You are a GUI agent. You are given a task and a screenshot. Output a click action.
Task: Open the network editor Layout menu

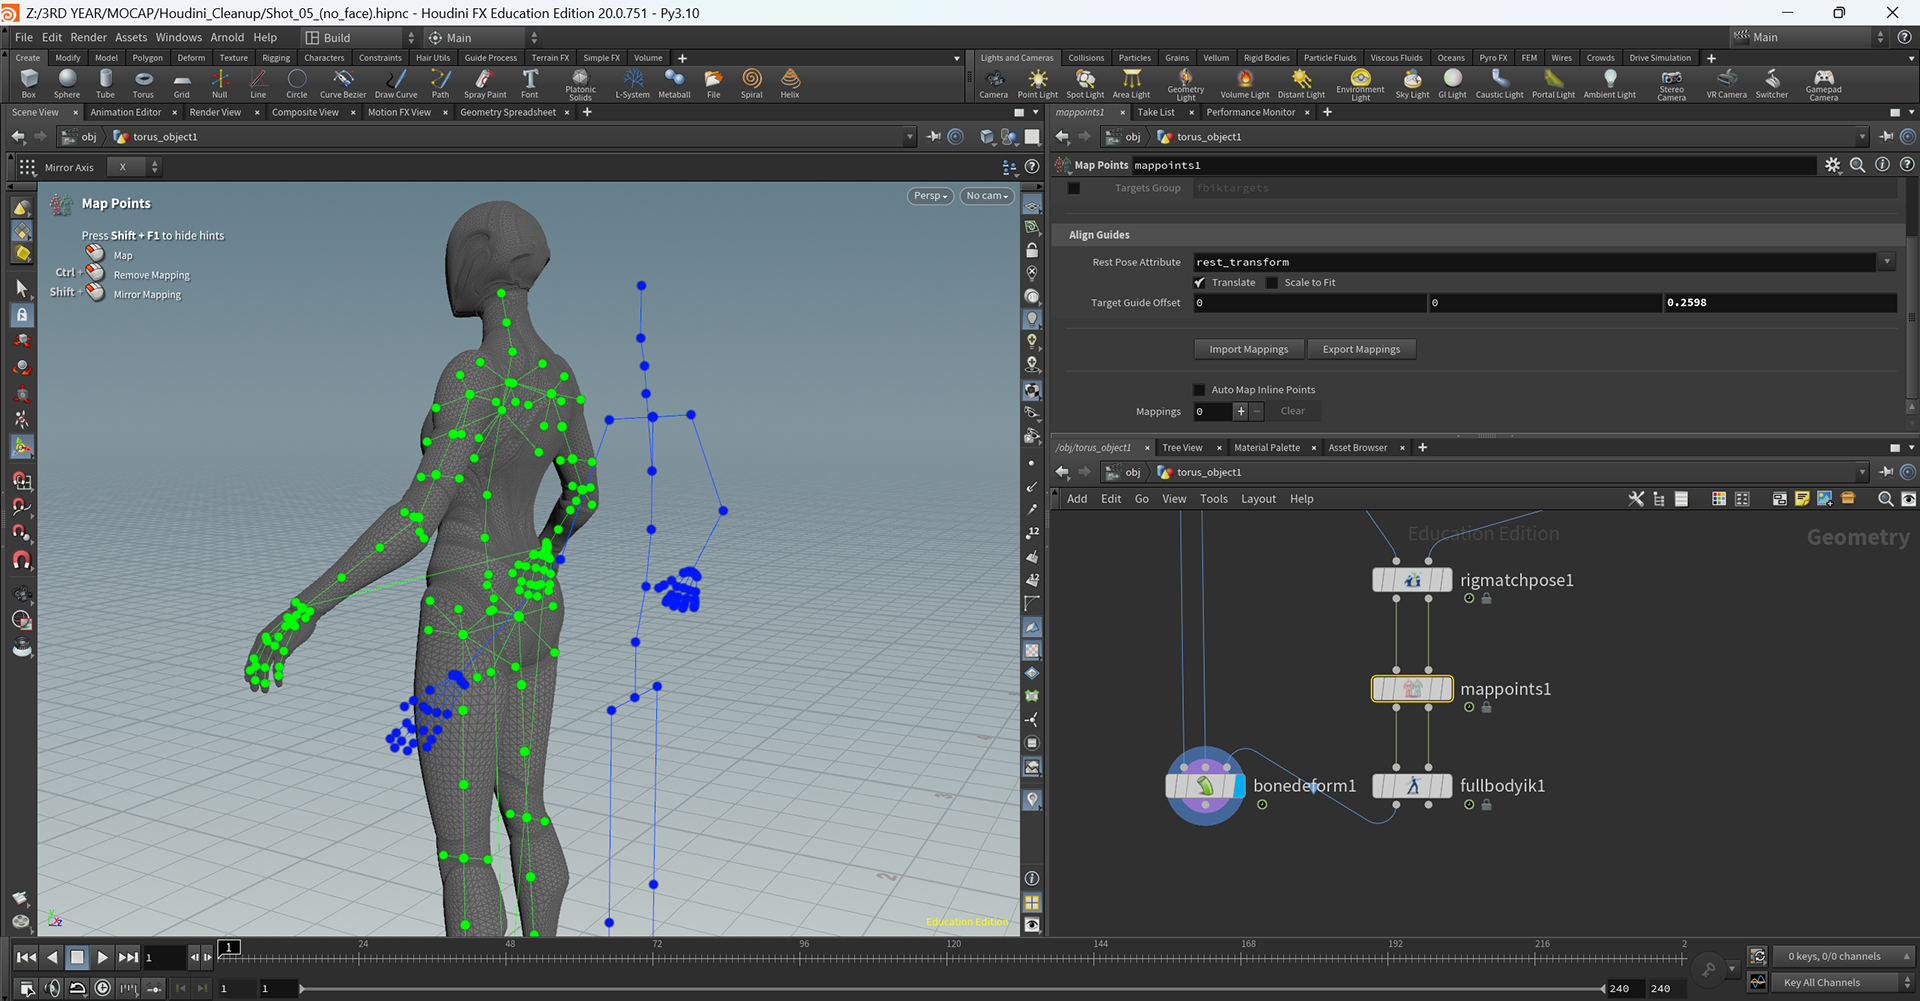(1258, 499)
